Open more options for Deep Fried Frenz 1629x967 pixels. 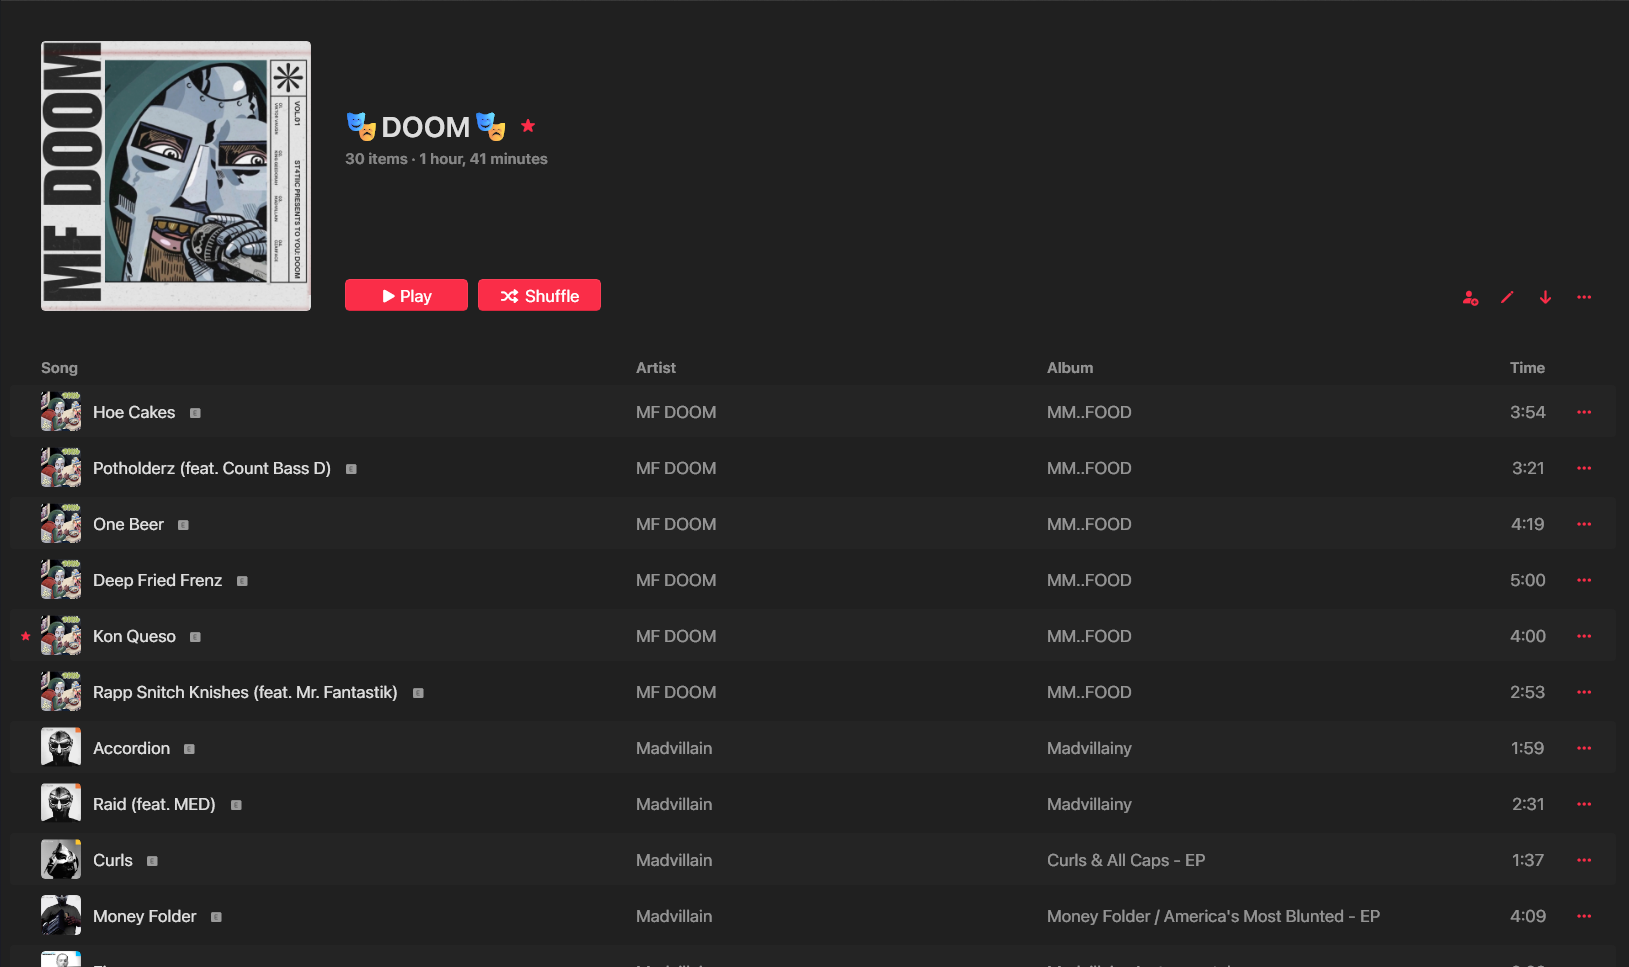click(1584, 580)
